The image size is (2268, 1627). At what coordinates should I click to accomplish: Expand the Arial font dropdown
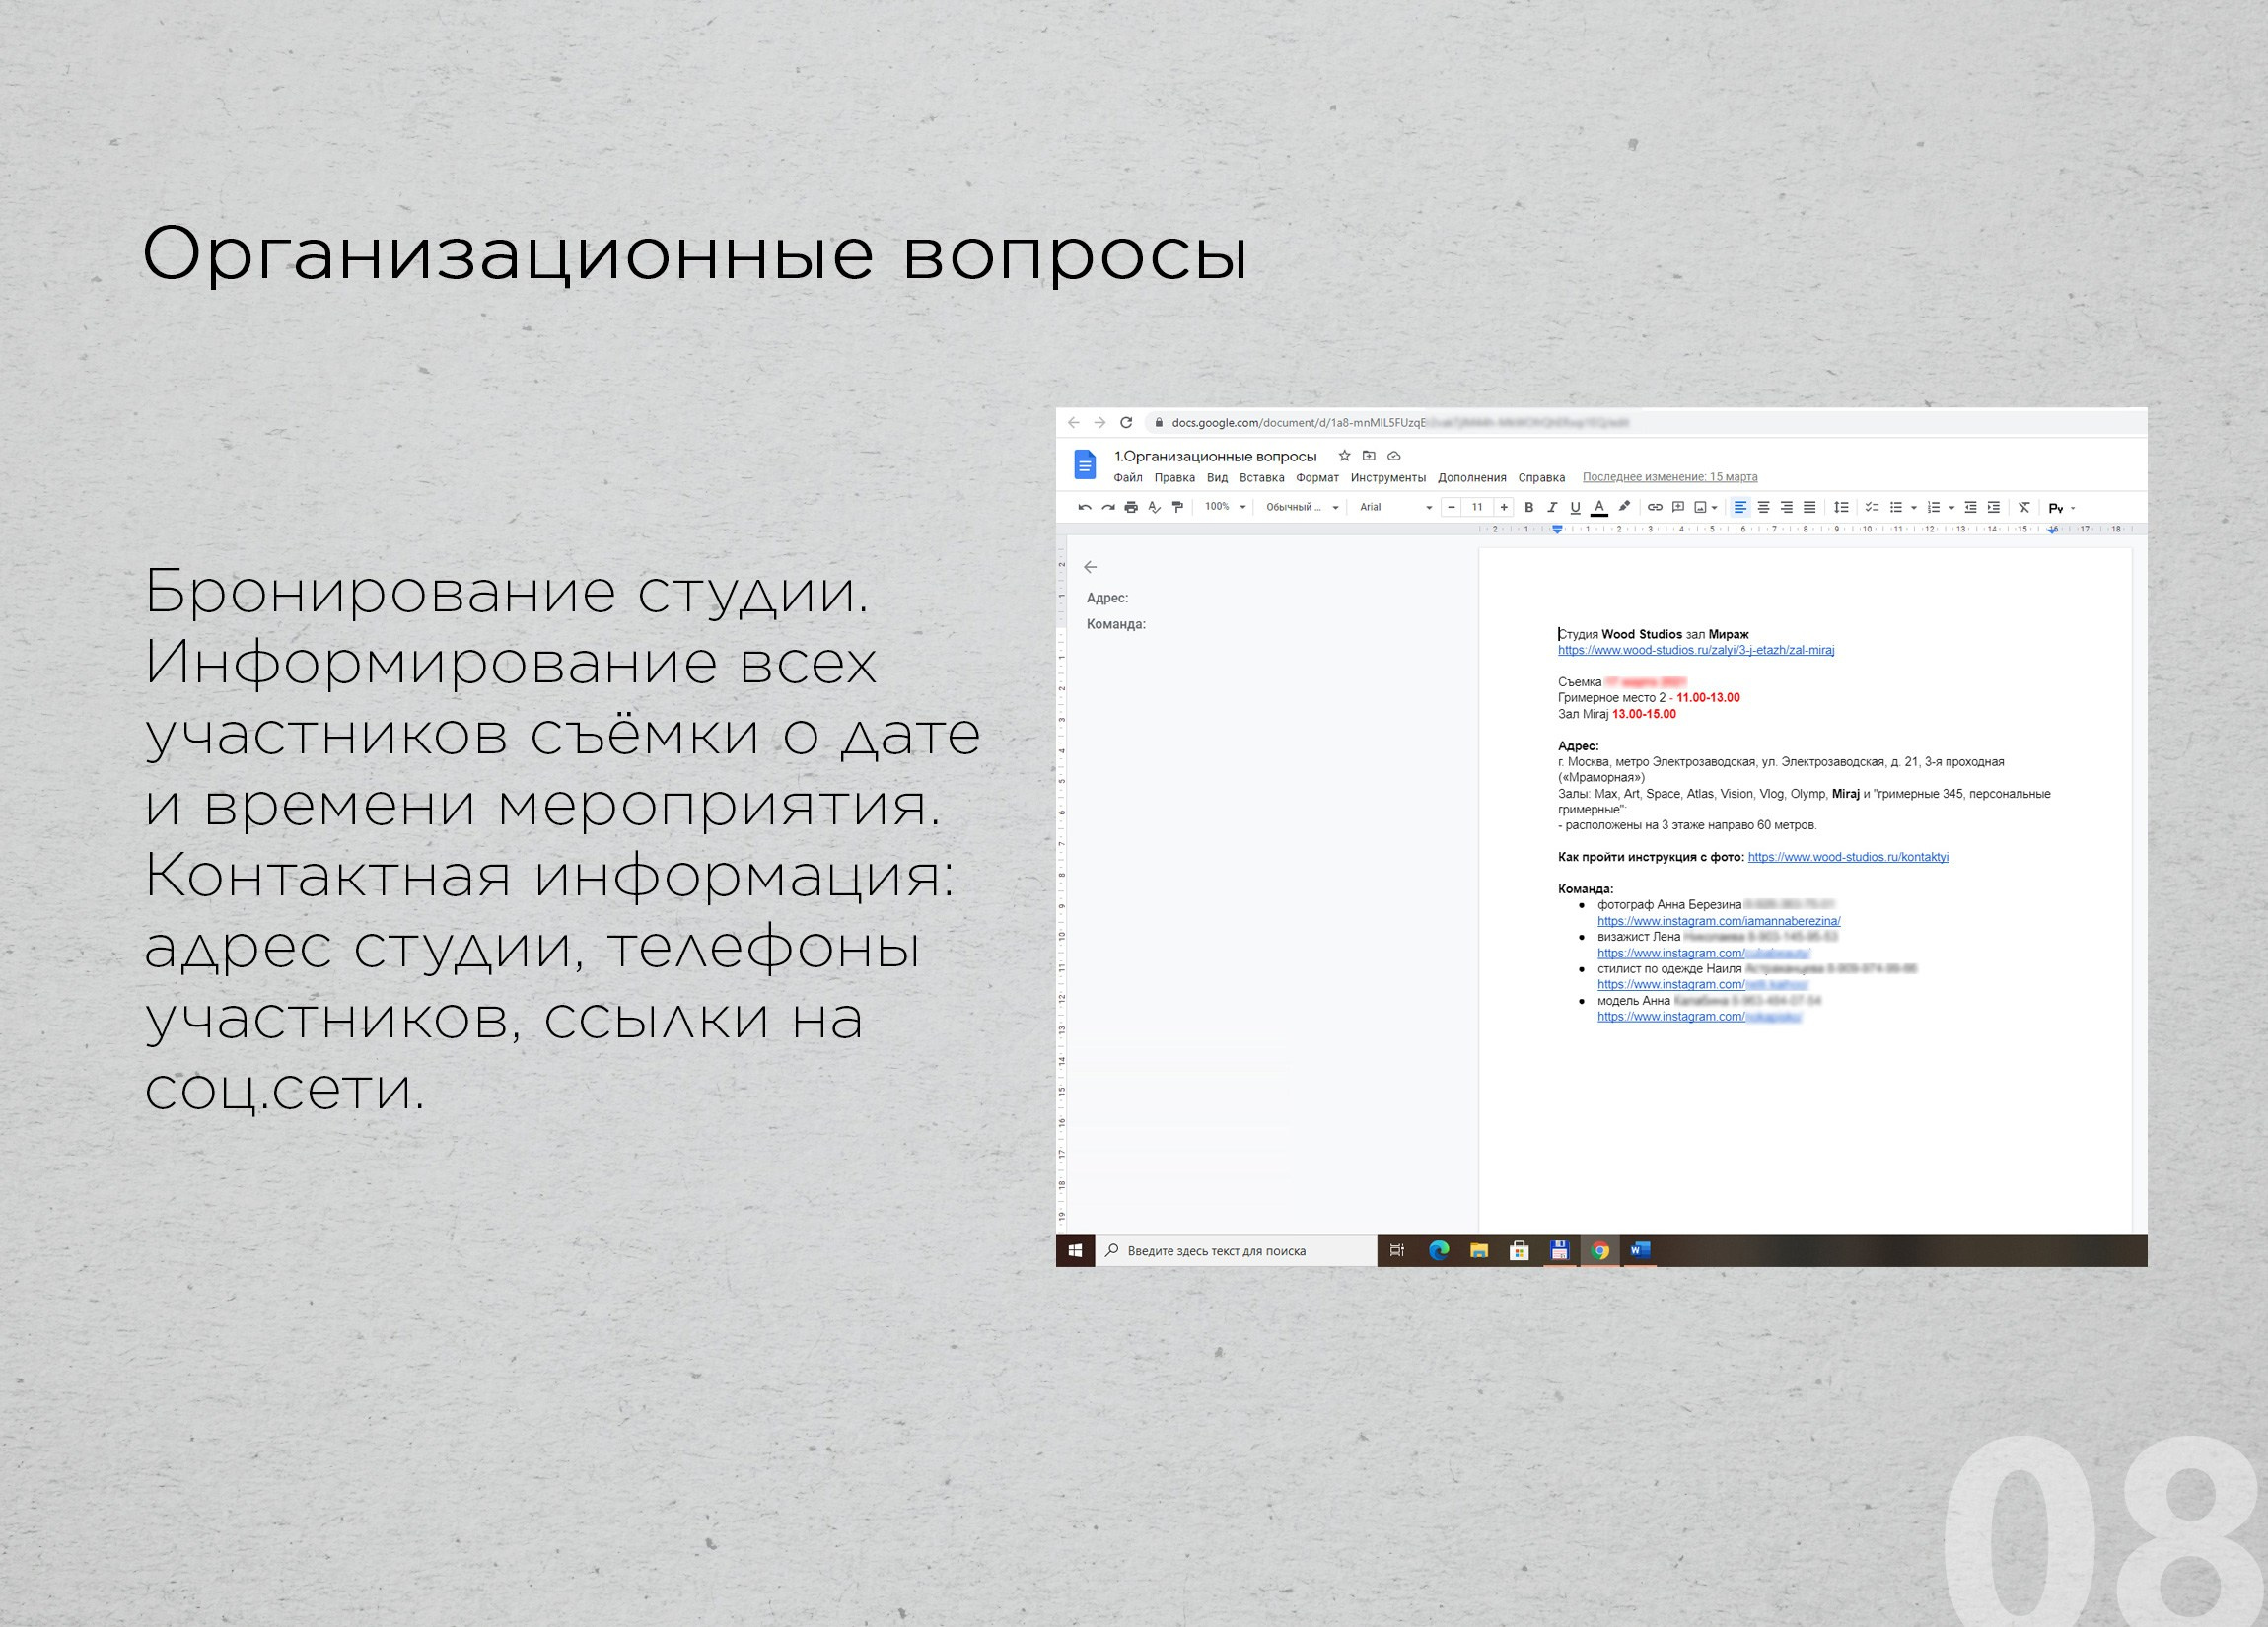point(1395,507)
